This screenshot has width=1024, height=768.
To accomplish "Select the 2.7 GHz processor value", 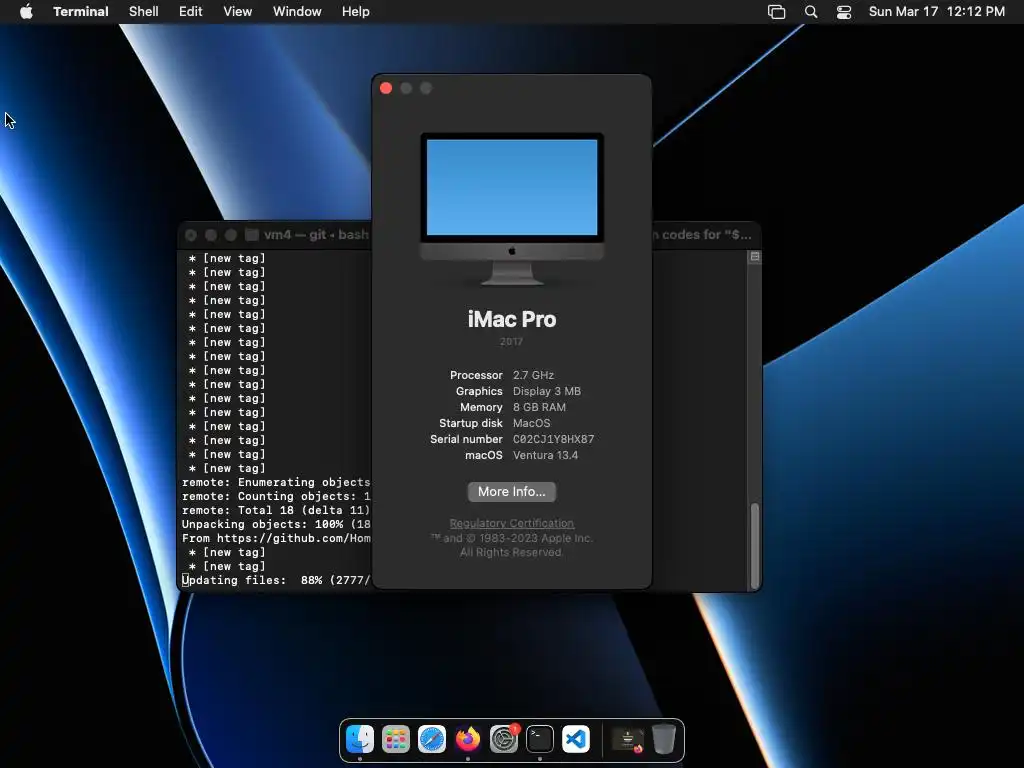I will click(x=533, y=375).
